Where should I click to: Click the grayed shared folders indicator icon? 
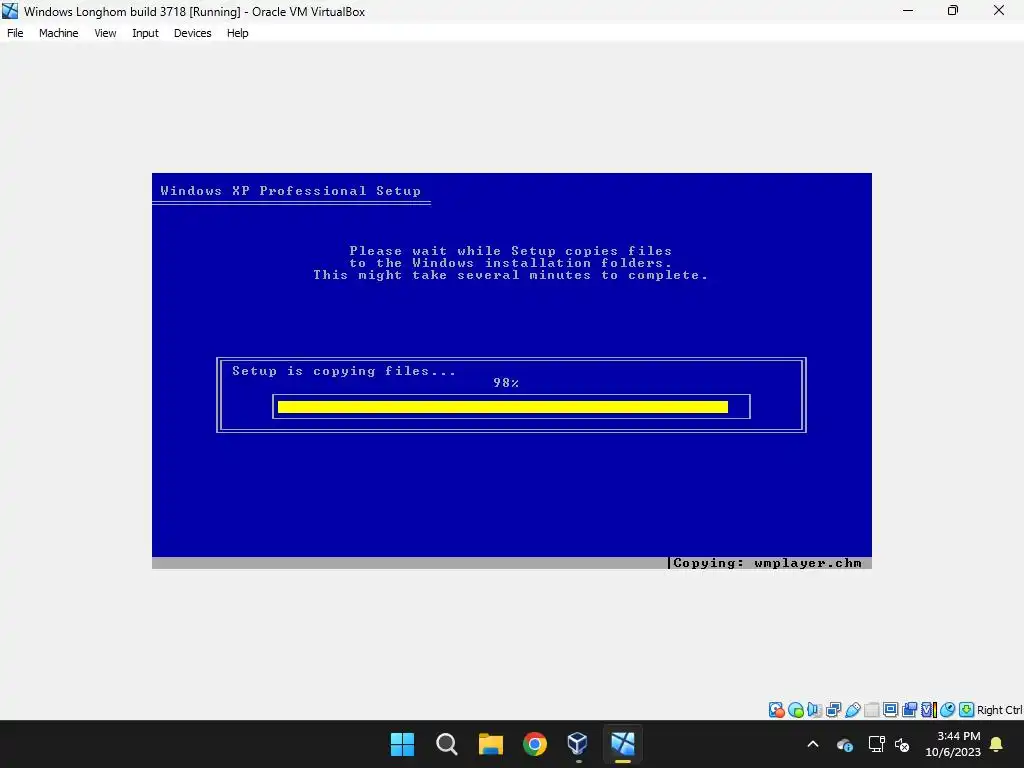coord(872,710)
